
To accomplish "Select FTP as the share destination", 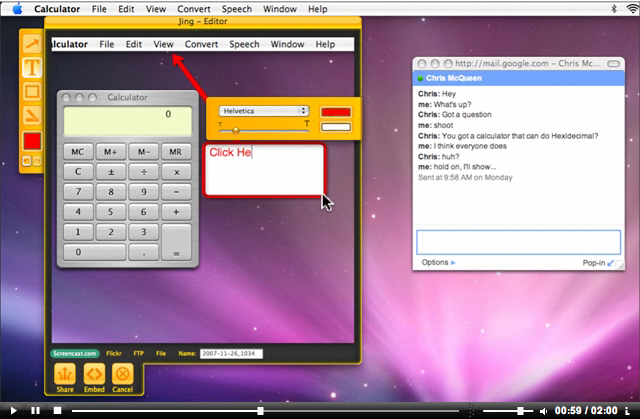I will point(137,353).
